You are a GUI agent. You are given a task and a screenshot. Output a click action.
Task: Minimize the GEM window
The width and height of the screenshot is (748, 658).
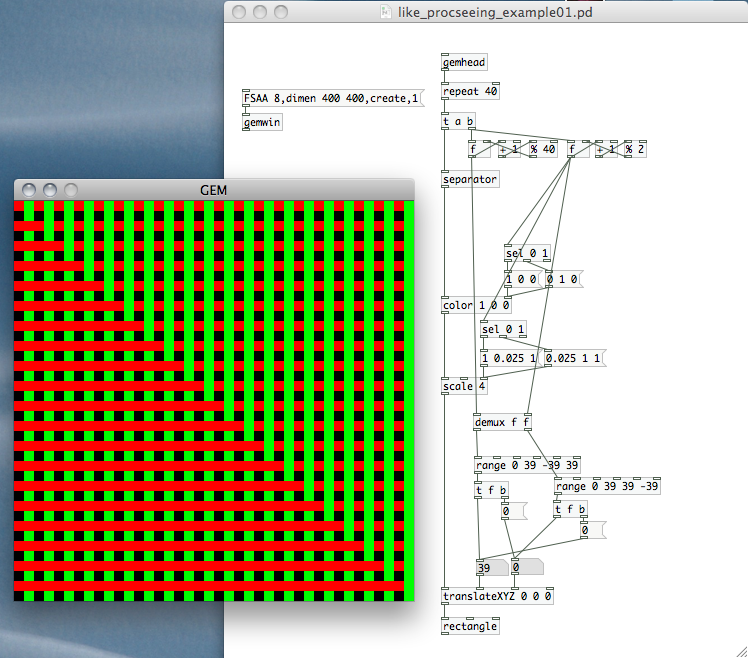pyautogui.click(x=50, y=190)
